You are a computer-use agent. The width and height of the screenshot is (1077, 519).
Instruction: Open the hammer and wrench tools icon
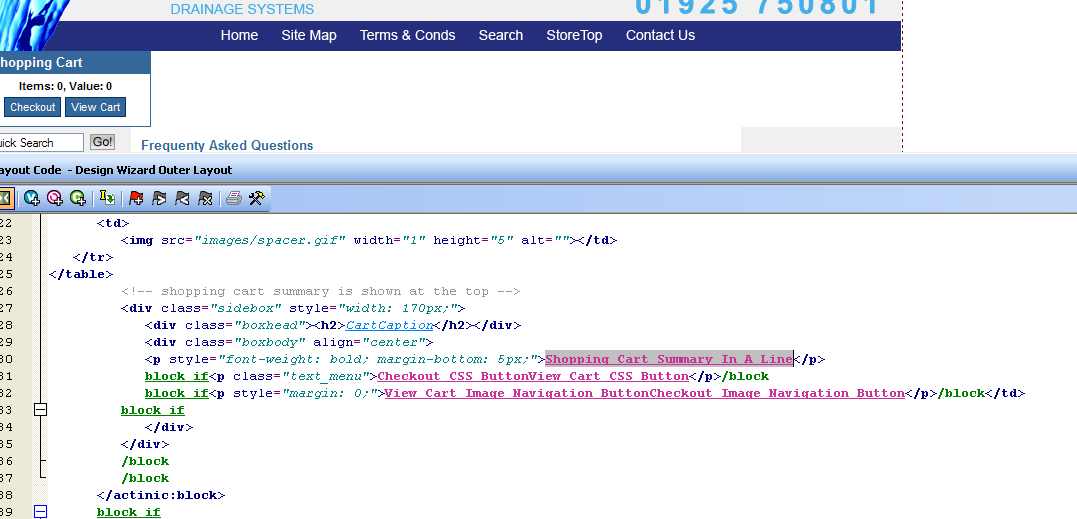click(256, 198)
